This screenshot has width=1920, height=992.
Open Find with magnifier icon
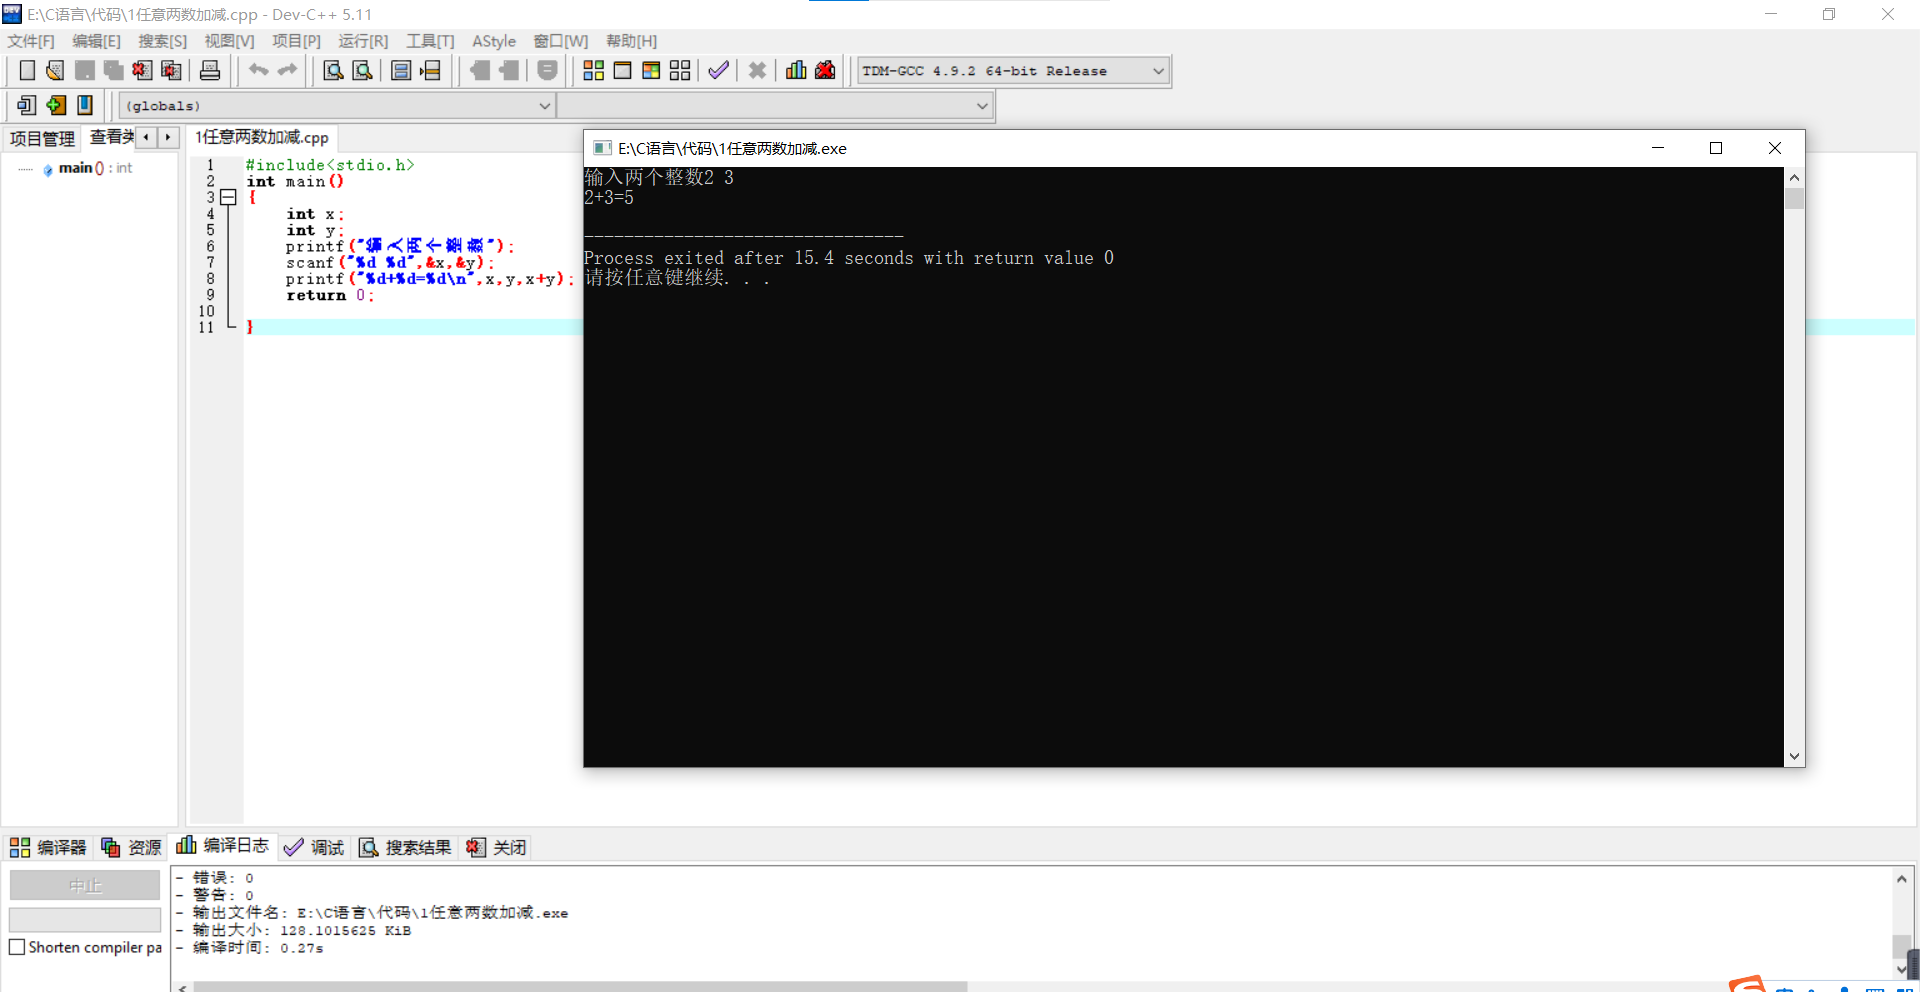click(333, 70)
